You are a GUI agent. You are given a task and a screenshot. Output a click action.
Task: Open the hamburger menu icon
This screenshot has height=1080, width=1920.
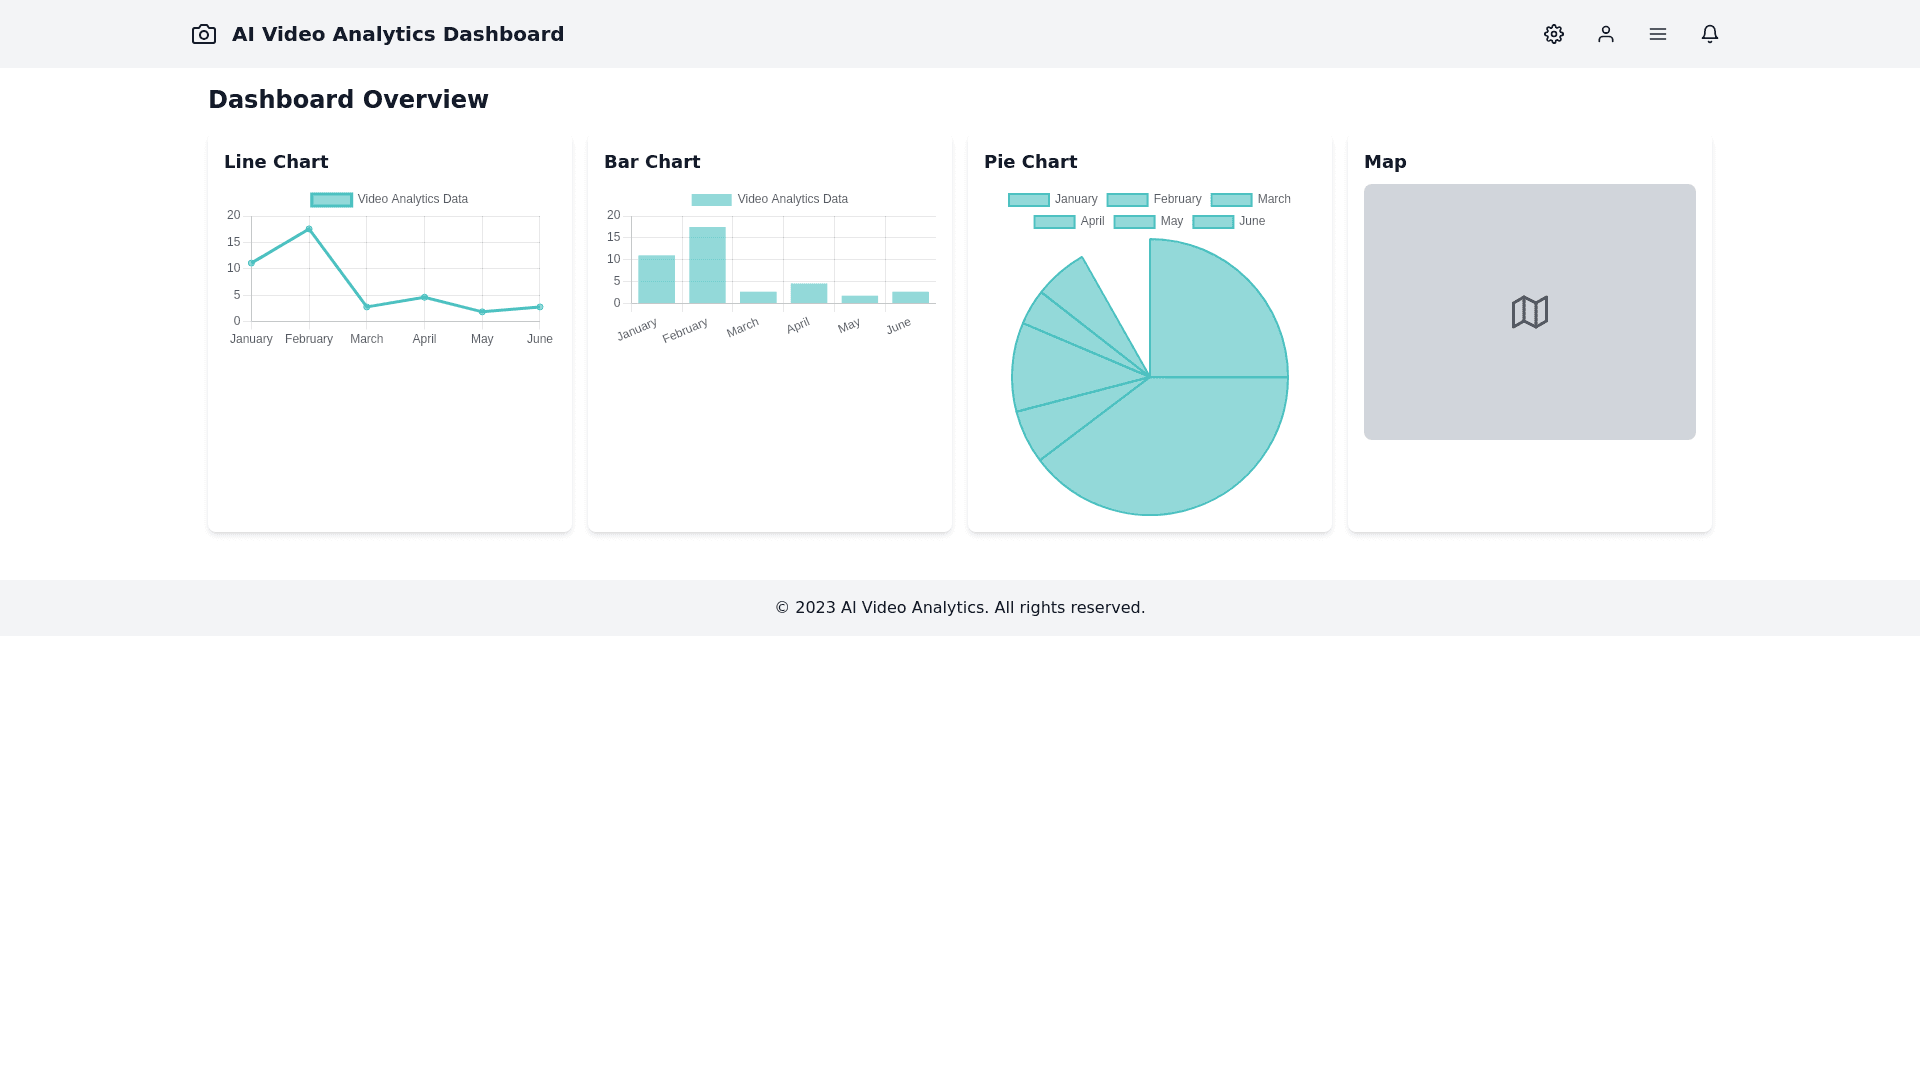point(1657,34)
